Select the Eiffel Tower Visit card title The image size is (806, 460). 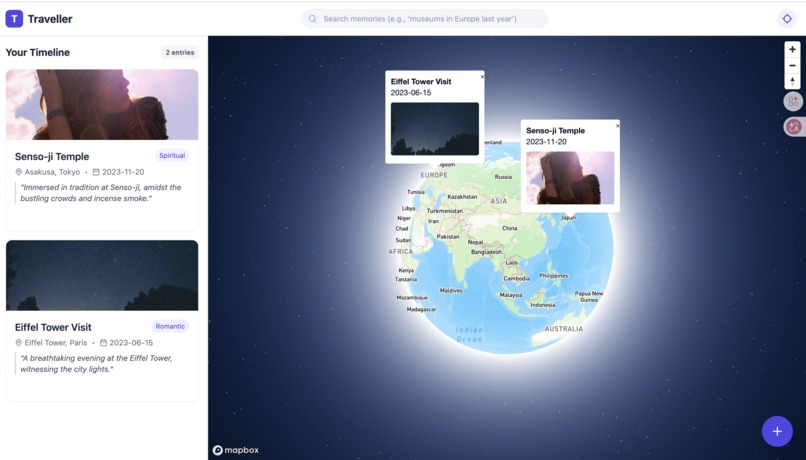pos(53,327)
